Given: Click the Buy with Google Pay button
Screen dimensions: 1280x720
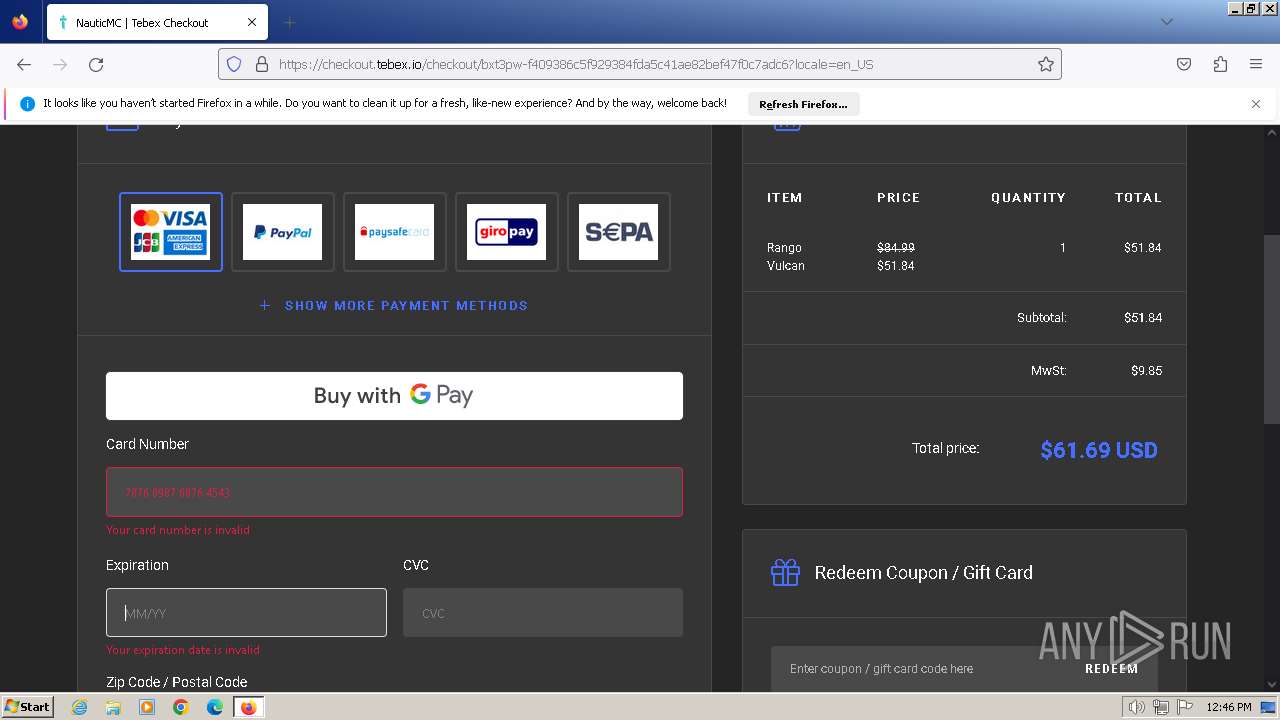Looking at the screenshot, I should click(394, 396).
